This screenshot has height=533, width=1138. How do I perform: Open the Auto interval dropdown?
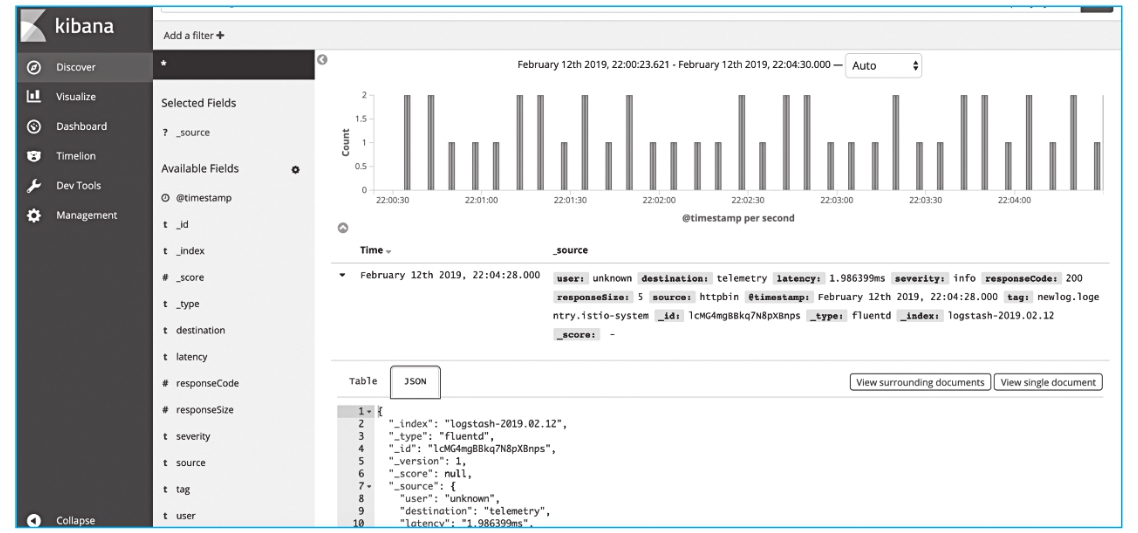point(884,66)
